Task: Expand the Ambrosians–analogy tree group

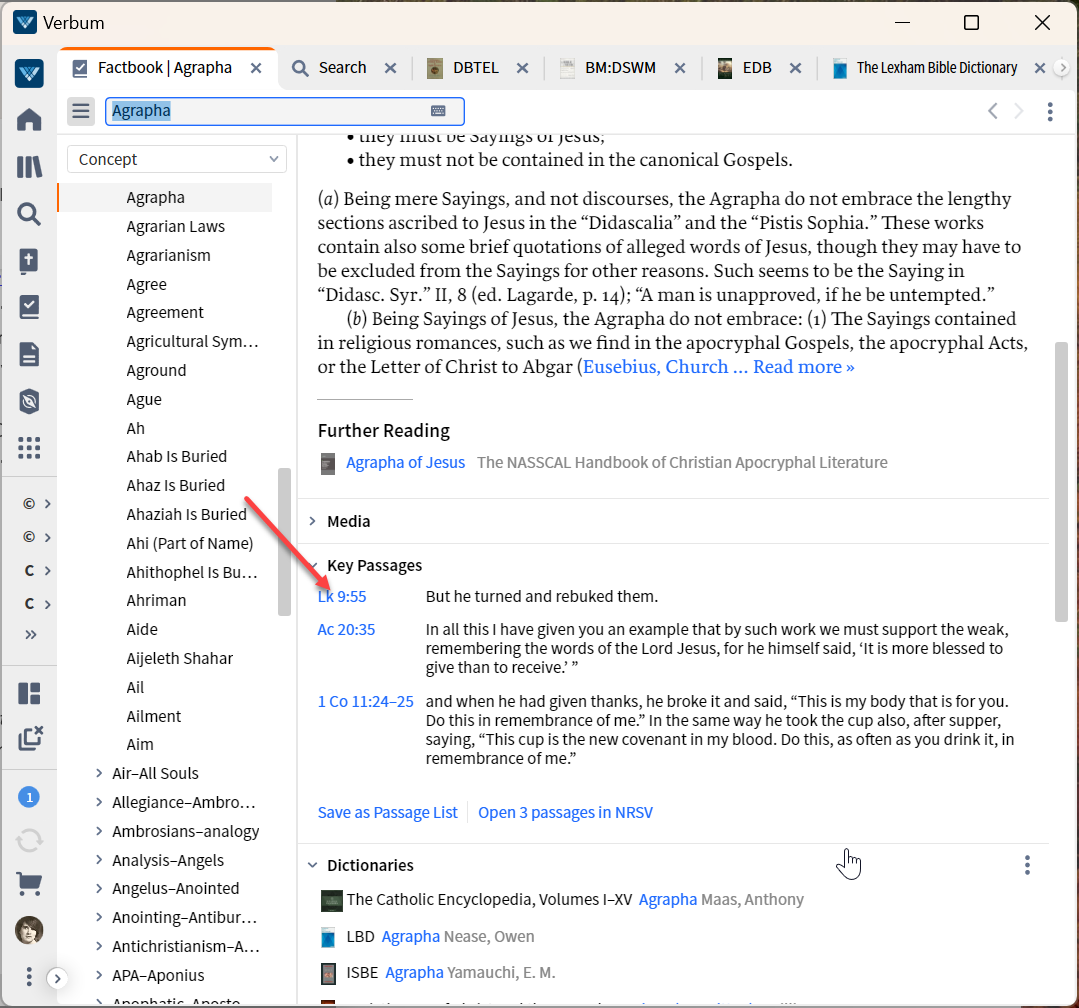Action: pos(99,831)
